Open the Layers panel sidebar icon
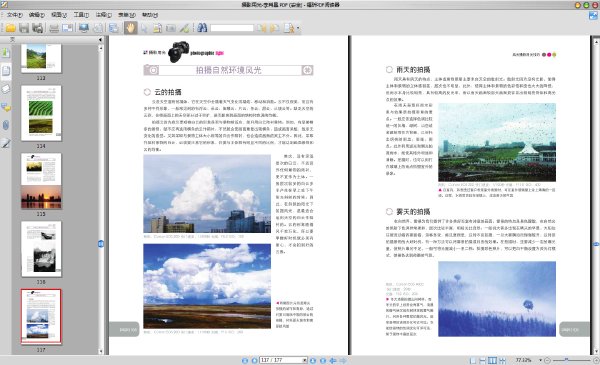This screenshot has width=600, height=365. click(x=6, y=89)
